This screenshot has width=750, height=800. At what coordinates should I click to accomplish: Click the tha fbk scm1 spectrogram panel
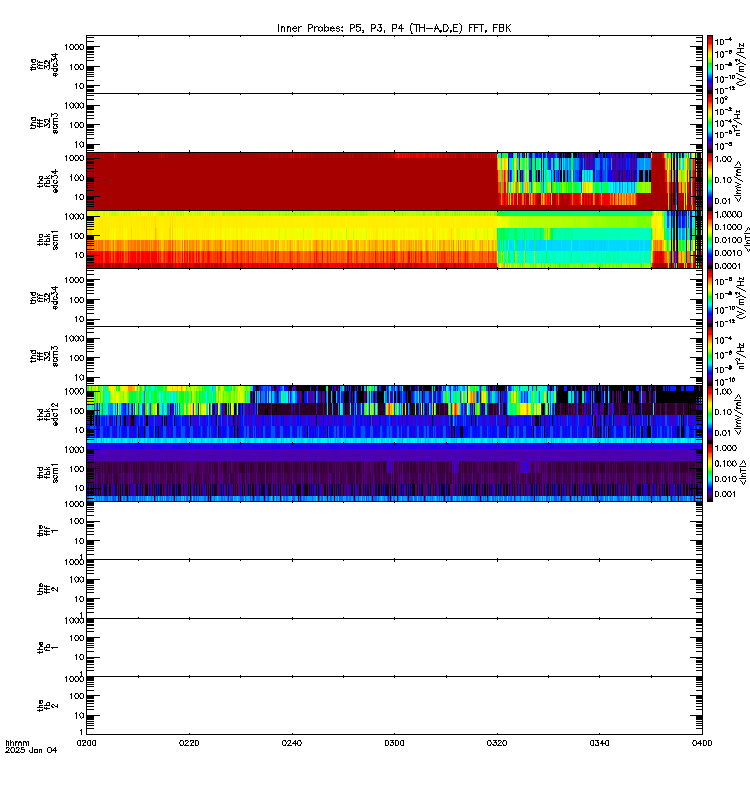(394, 239)
